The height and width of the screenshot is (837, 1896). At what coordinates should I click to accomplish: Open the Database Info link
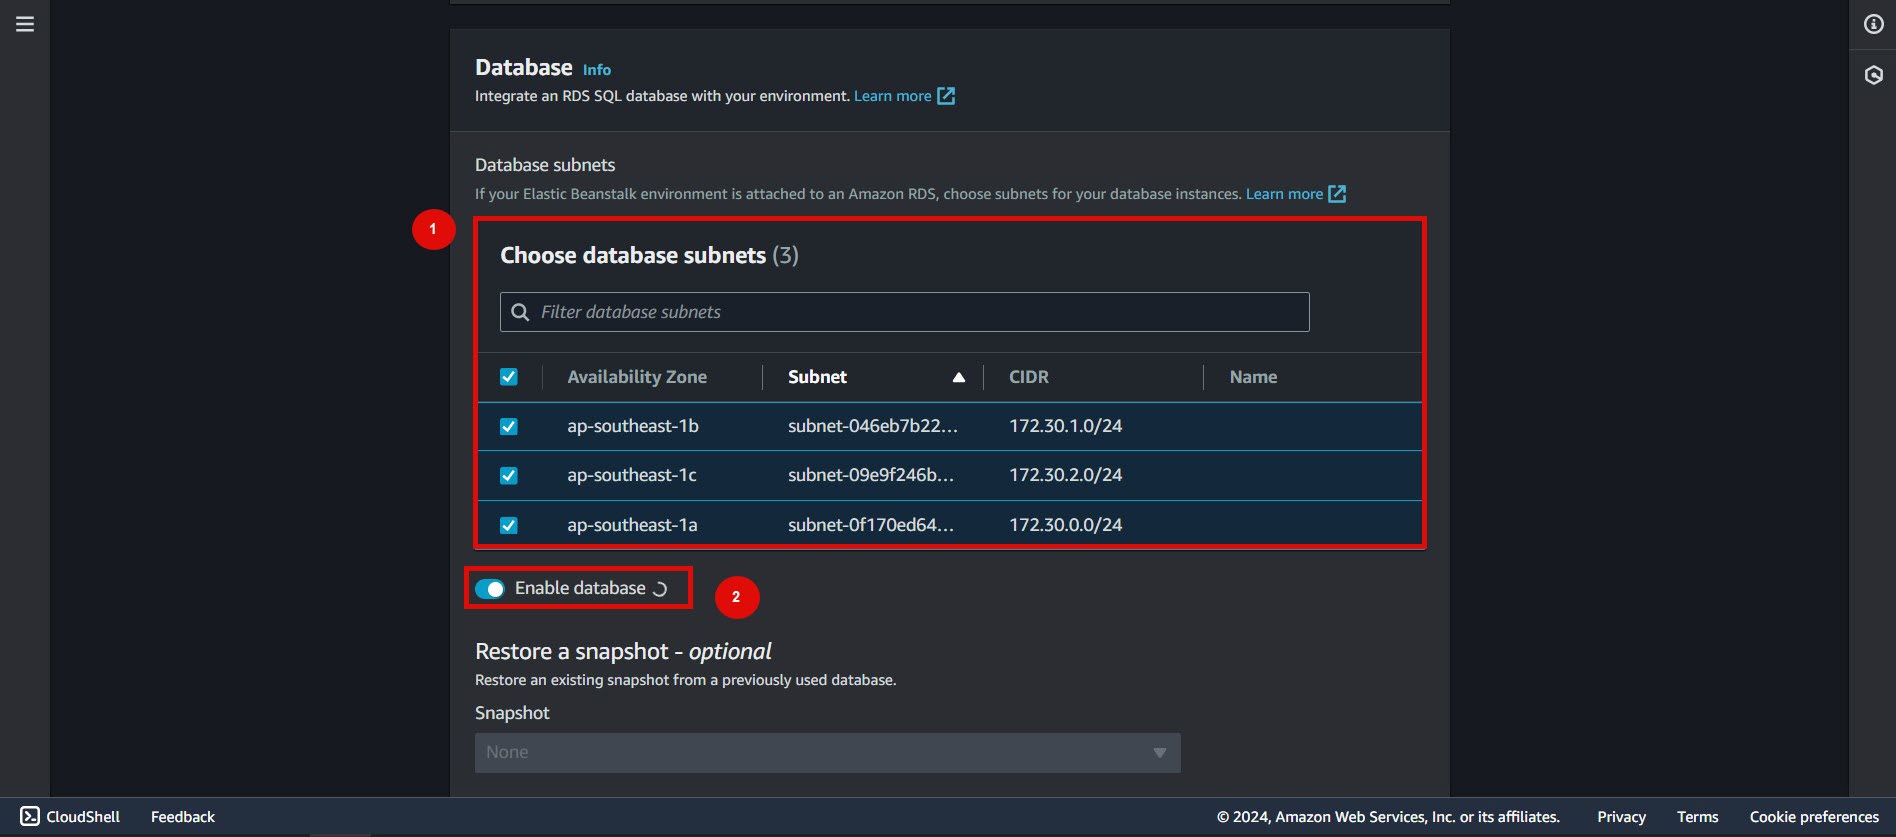597,70
